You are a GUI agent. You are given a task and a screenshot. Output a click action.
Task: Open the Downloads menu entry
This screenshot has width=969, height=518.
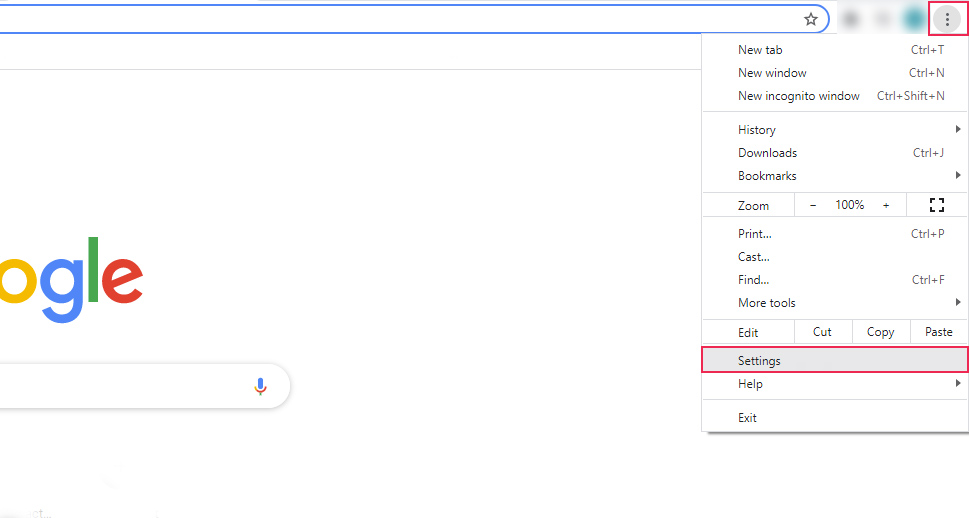coord(768,153)
